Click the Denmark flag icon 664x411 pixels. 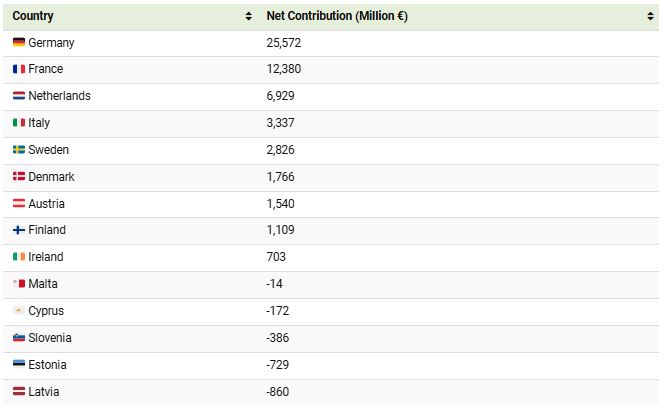pos(19,177)
